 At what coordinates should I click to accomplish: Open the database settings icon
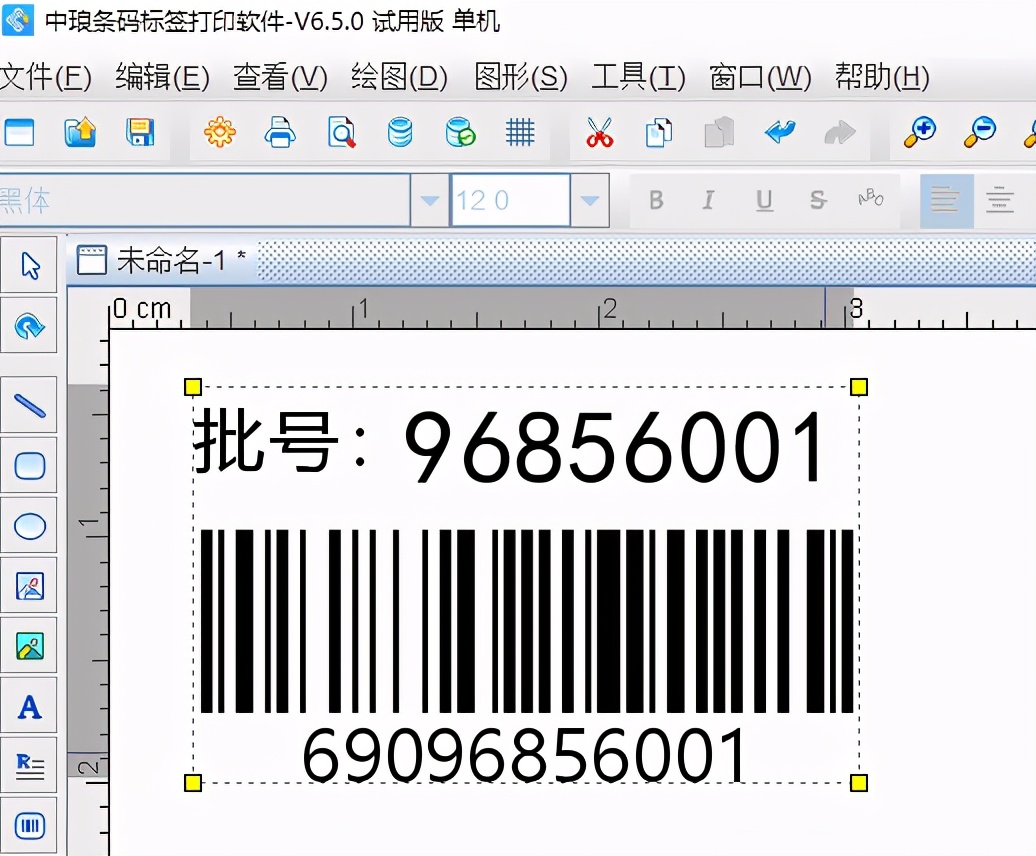click(x=400, y=132)
